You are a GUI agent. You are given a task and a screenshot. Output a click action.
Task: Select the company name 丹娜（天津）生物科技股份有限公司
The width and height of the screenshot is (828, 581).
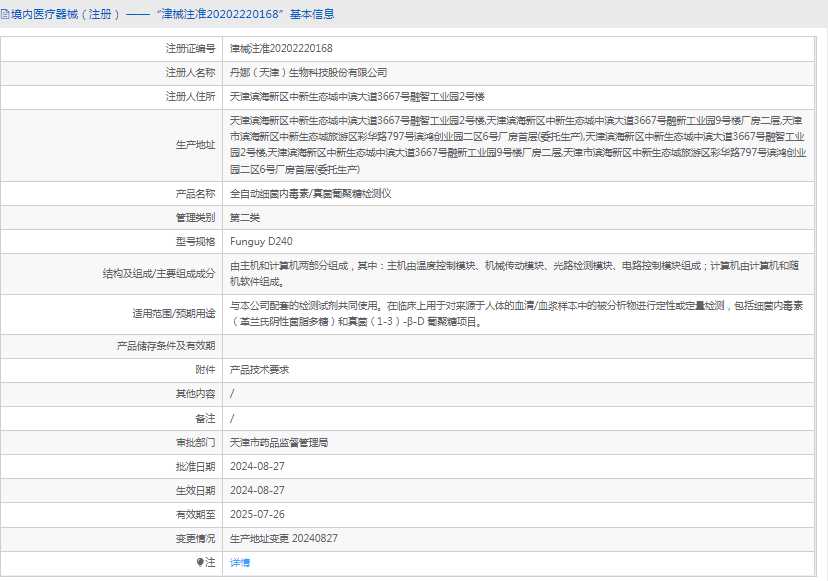pos(308,73)
